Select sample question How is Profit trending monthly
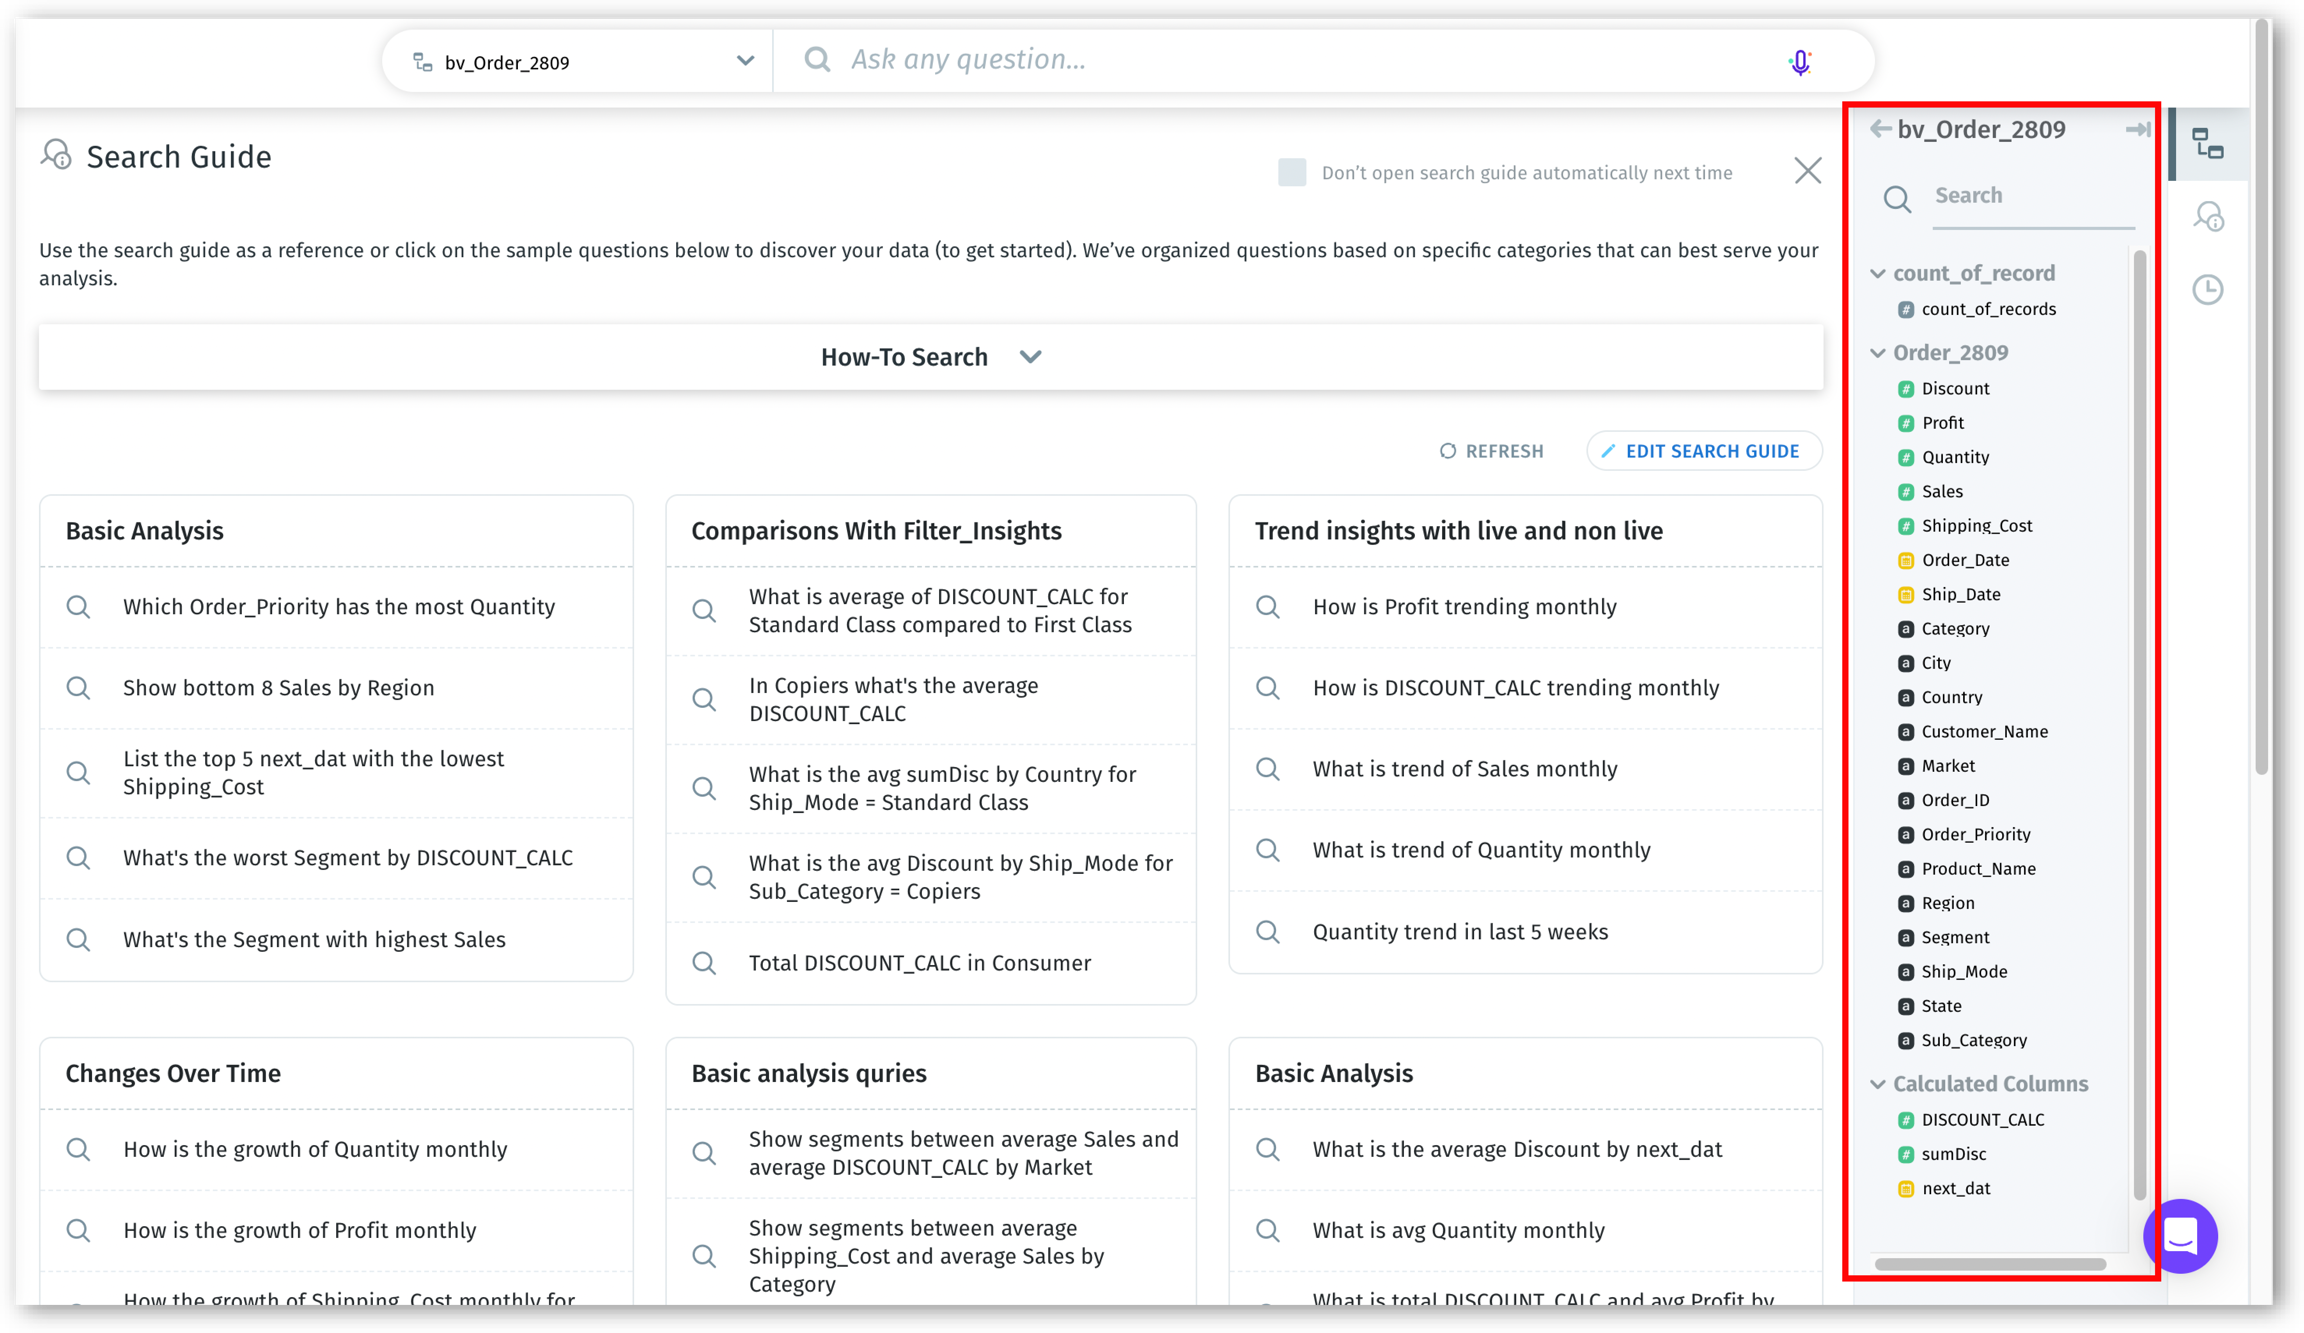The image size is (2304, 1333). click(1464, 607)
